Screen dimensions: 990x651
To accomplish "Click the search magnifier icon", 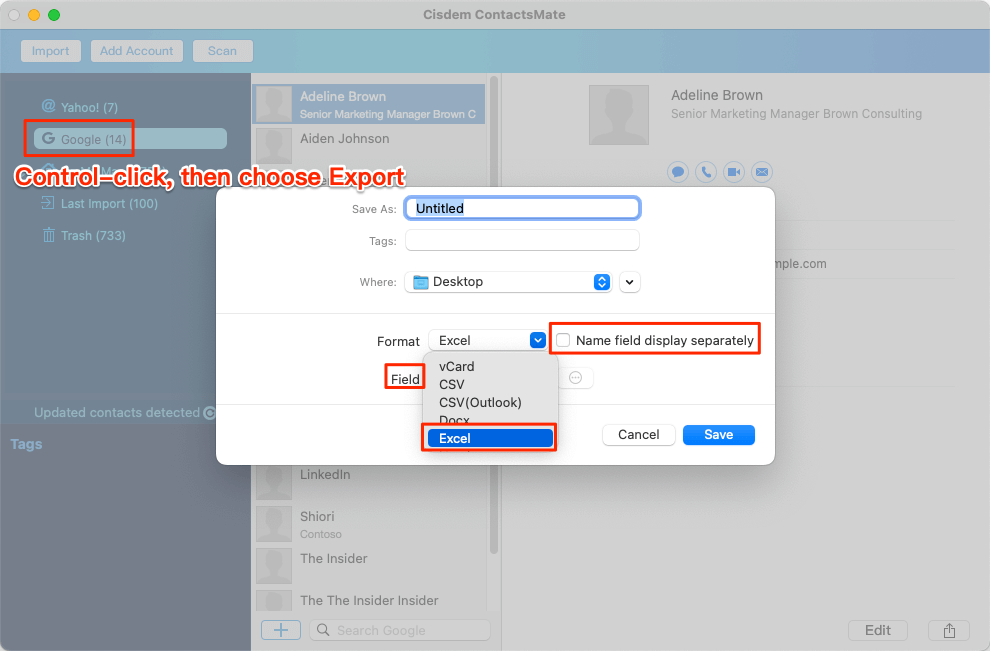I will pos(323,630).
